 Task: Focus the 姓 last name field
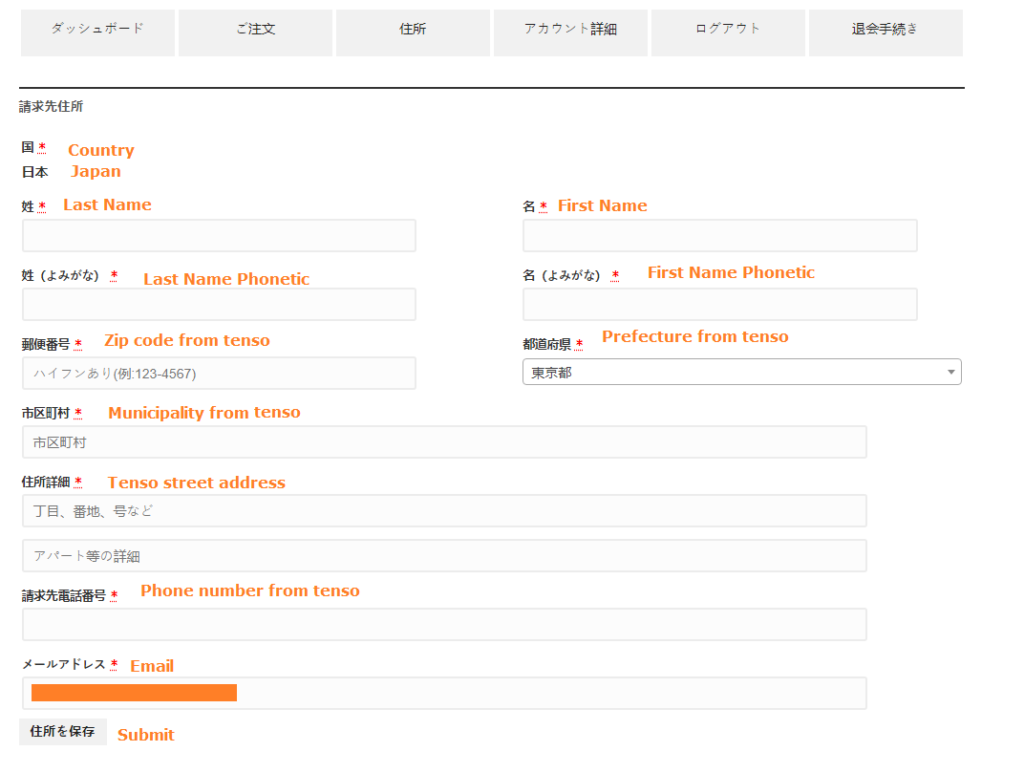[x=218, y=236]
